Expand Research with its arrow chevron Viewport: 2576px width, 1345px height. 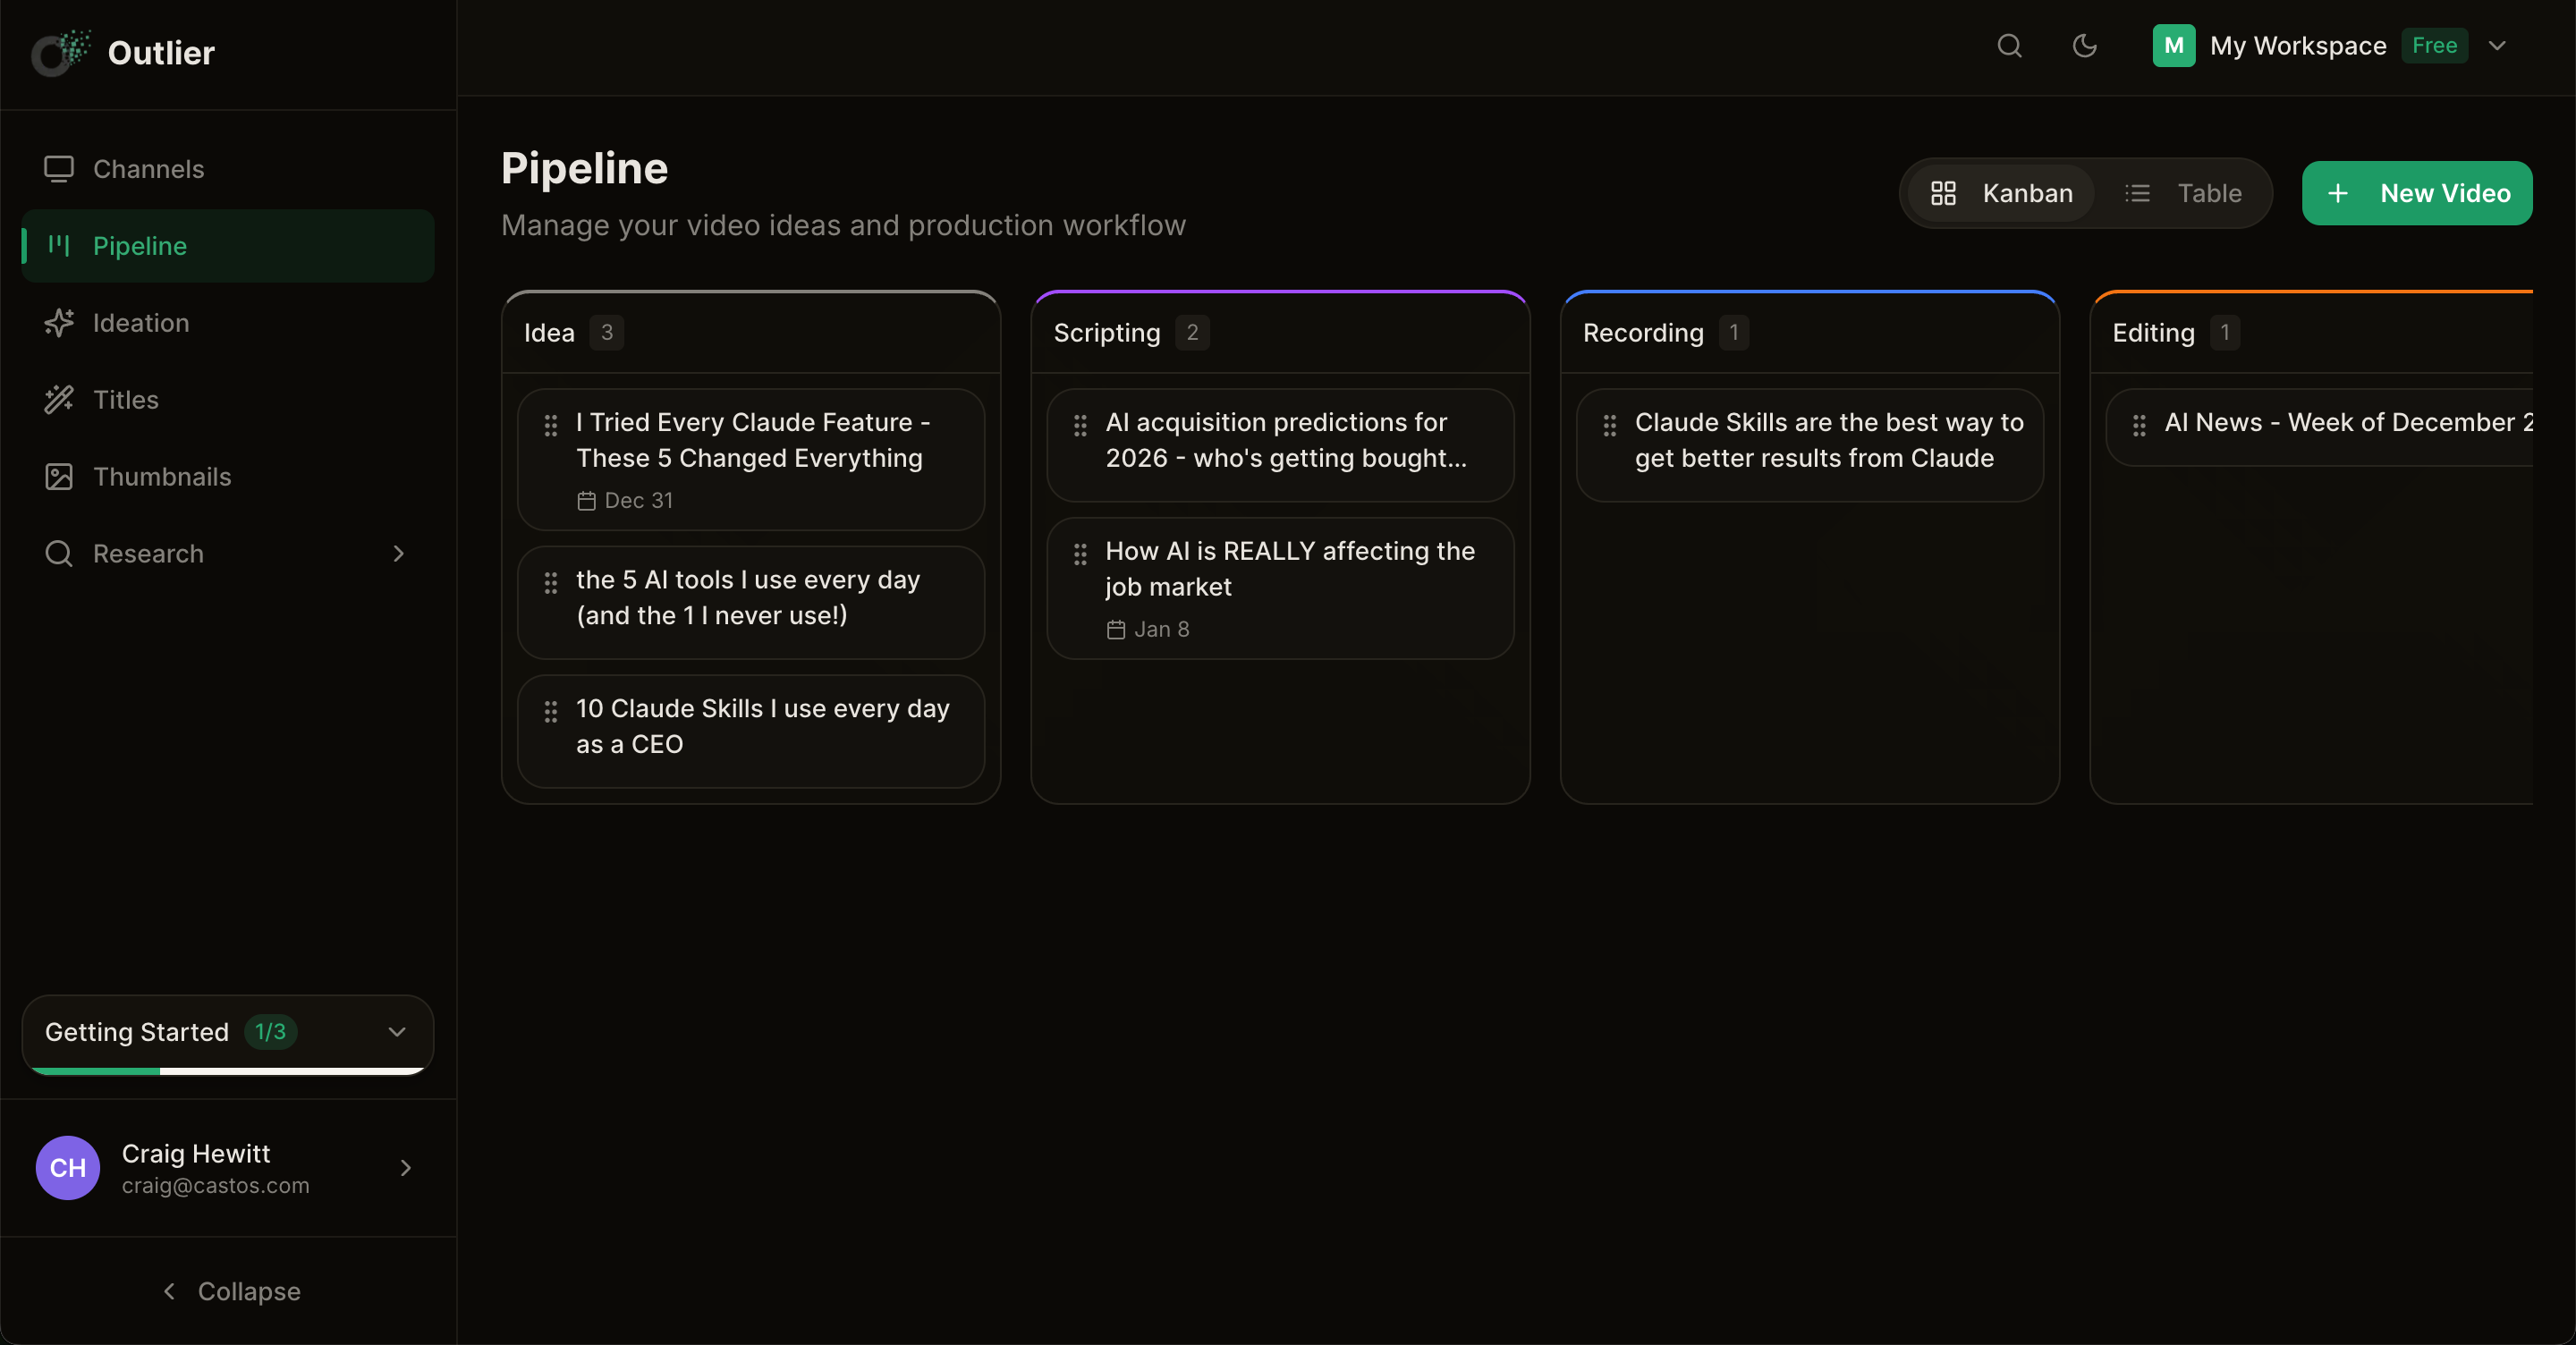point(398,553)
